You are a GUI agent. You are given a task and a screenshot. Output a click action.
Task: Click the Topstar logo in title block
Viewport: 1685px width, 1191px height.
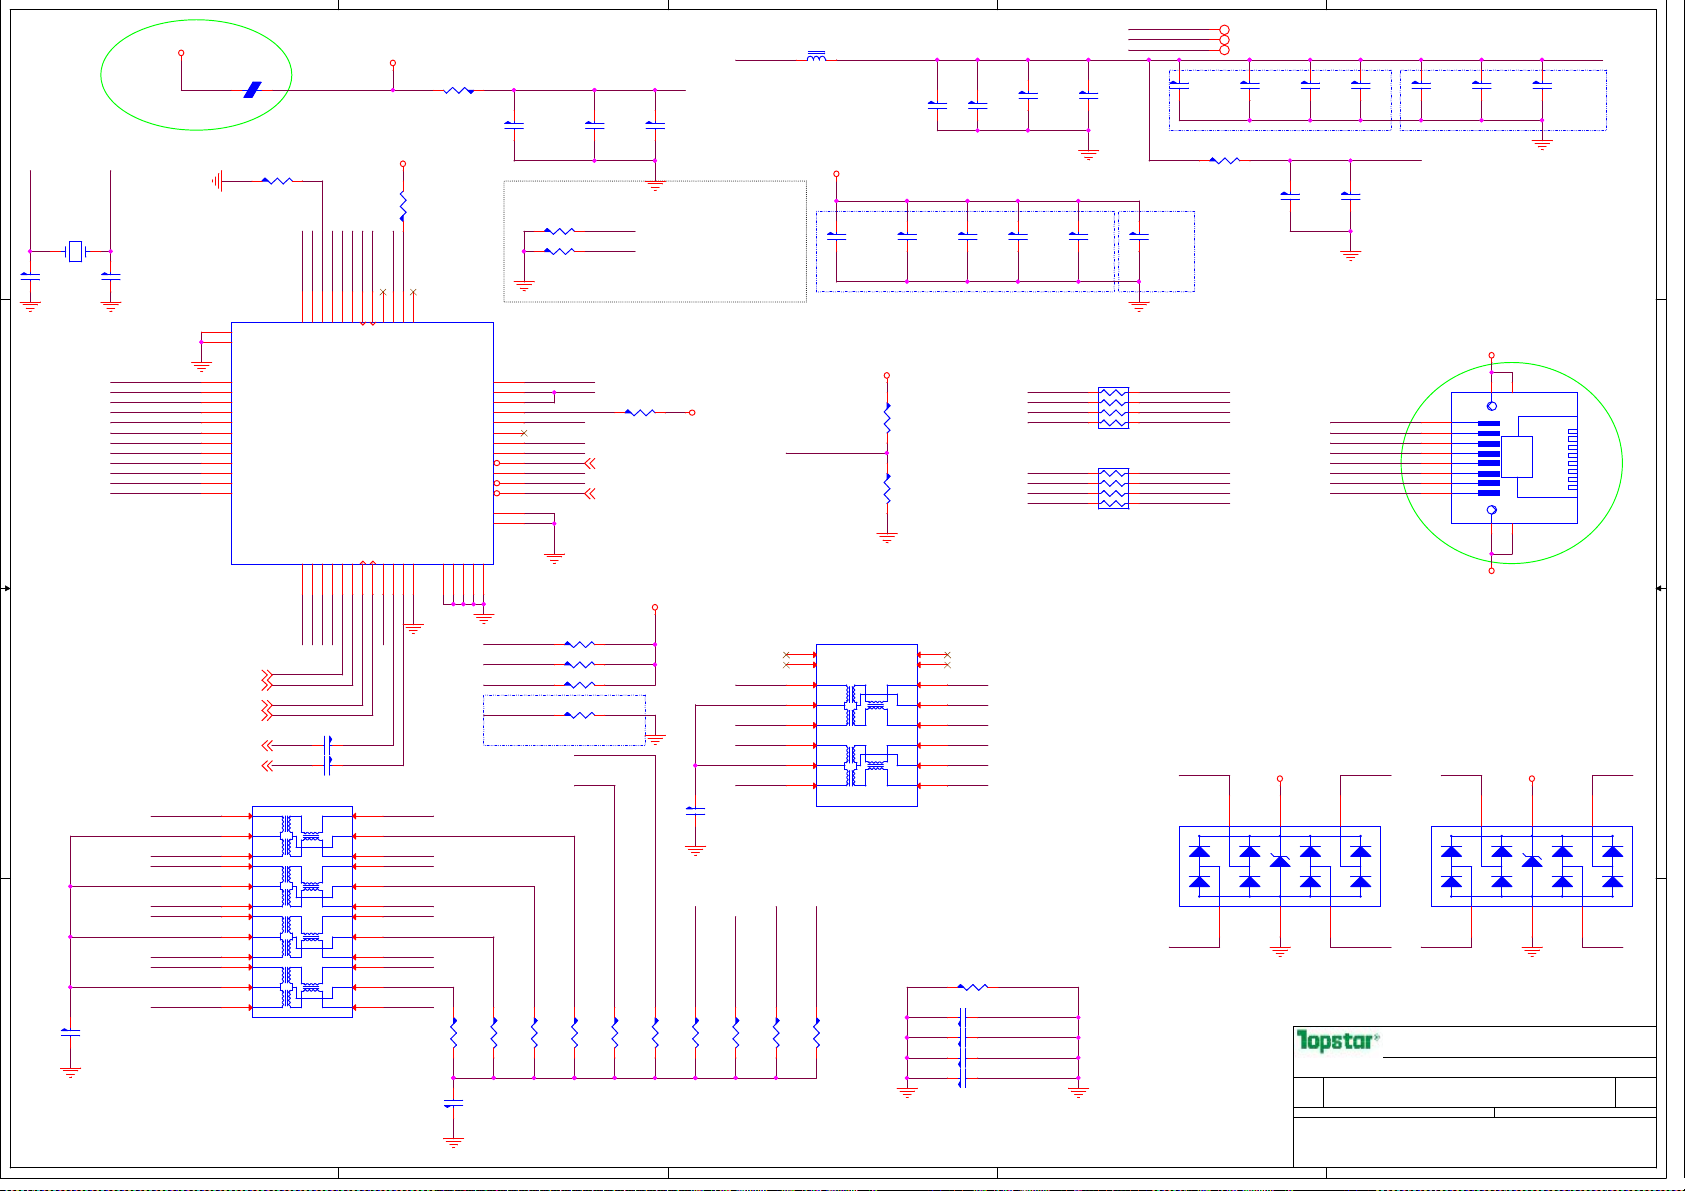point(1337,1041)
